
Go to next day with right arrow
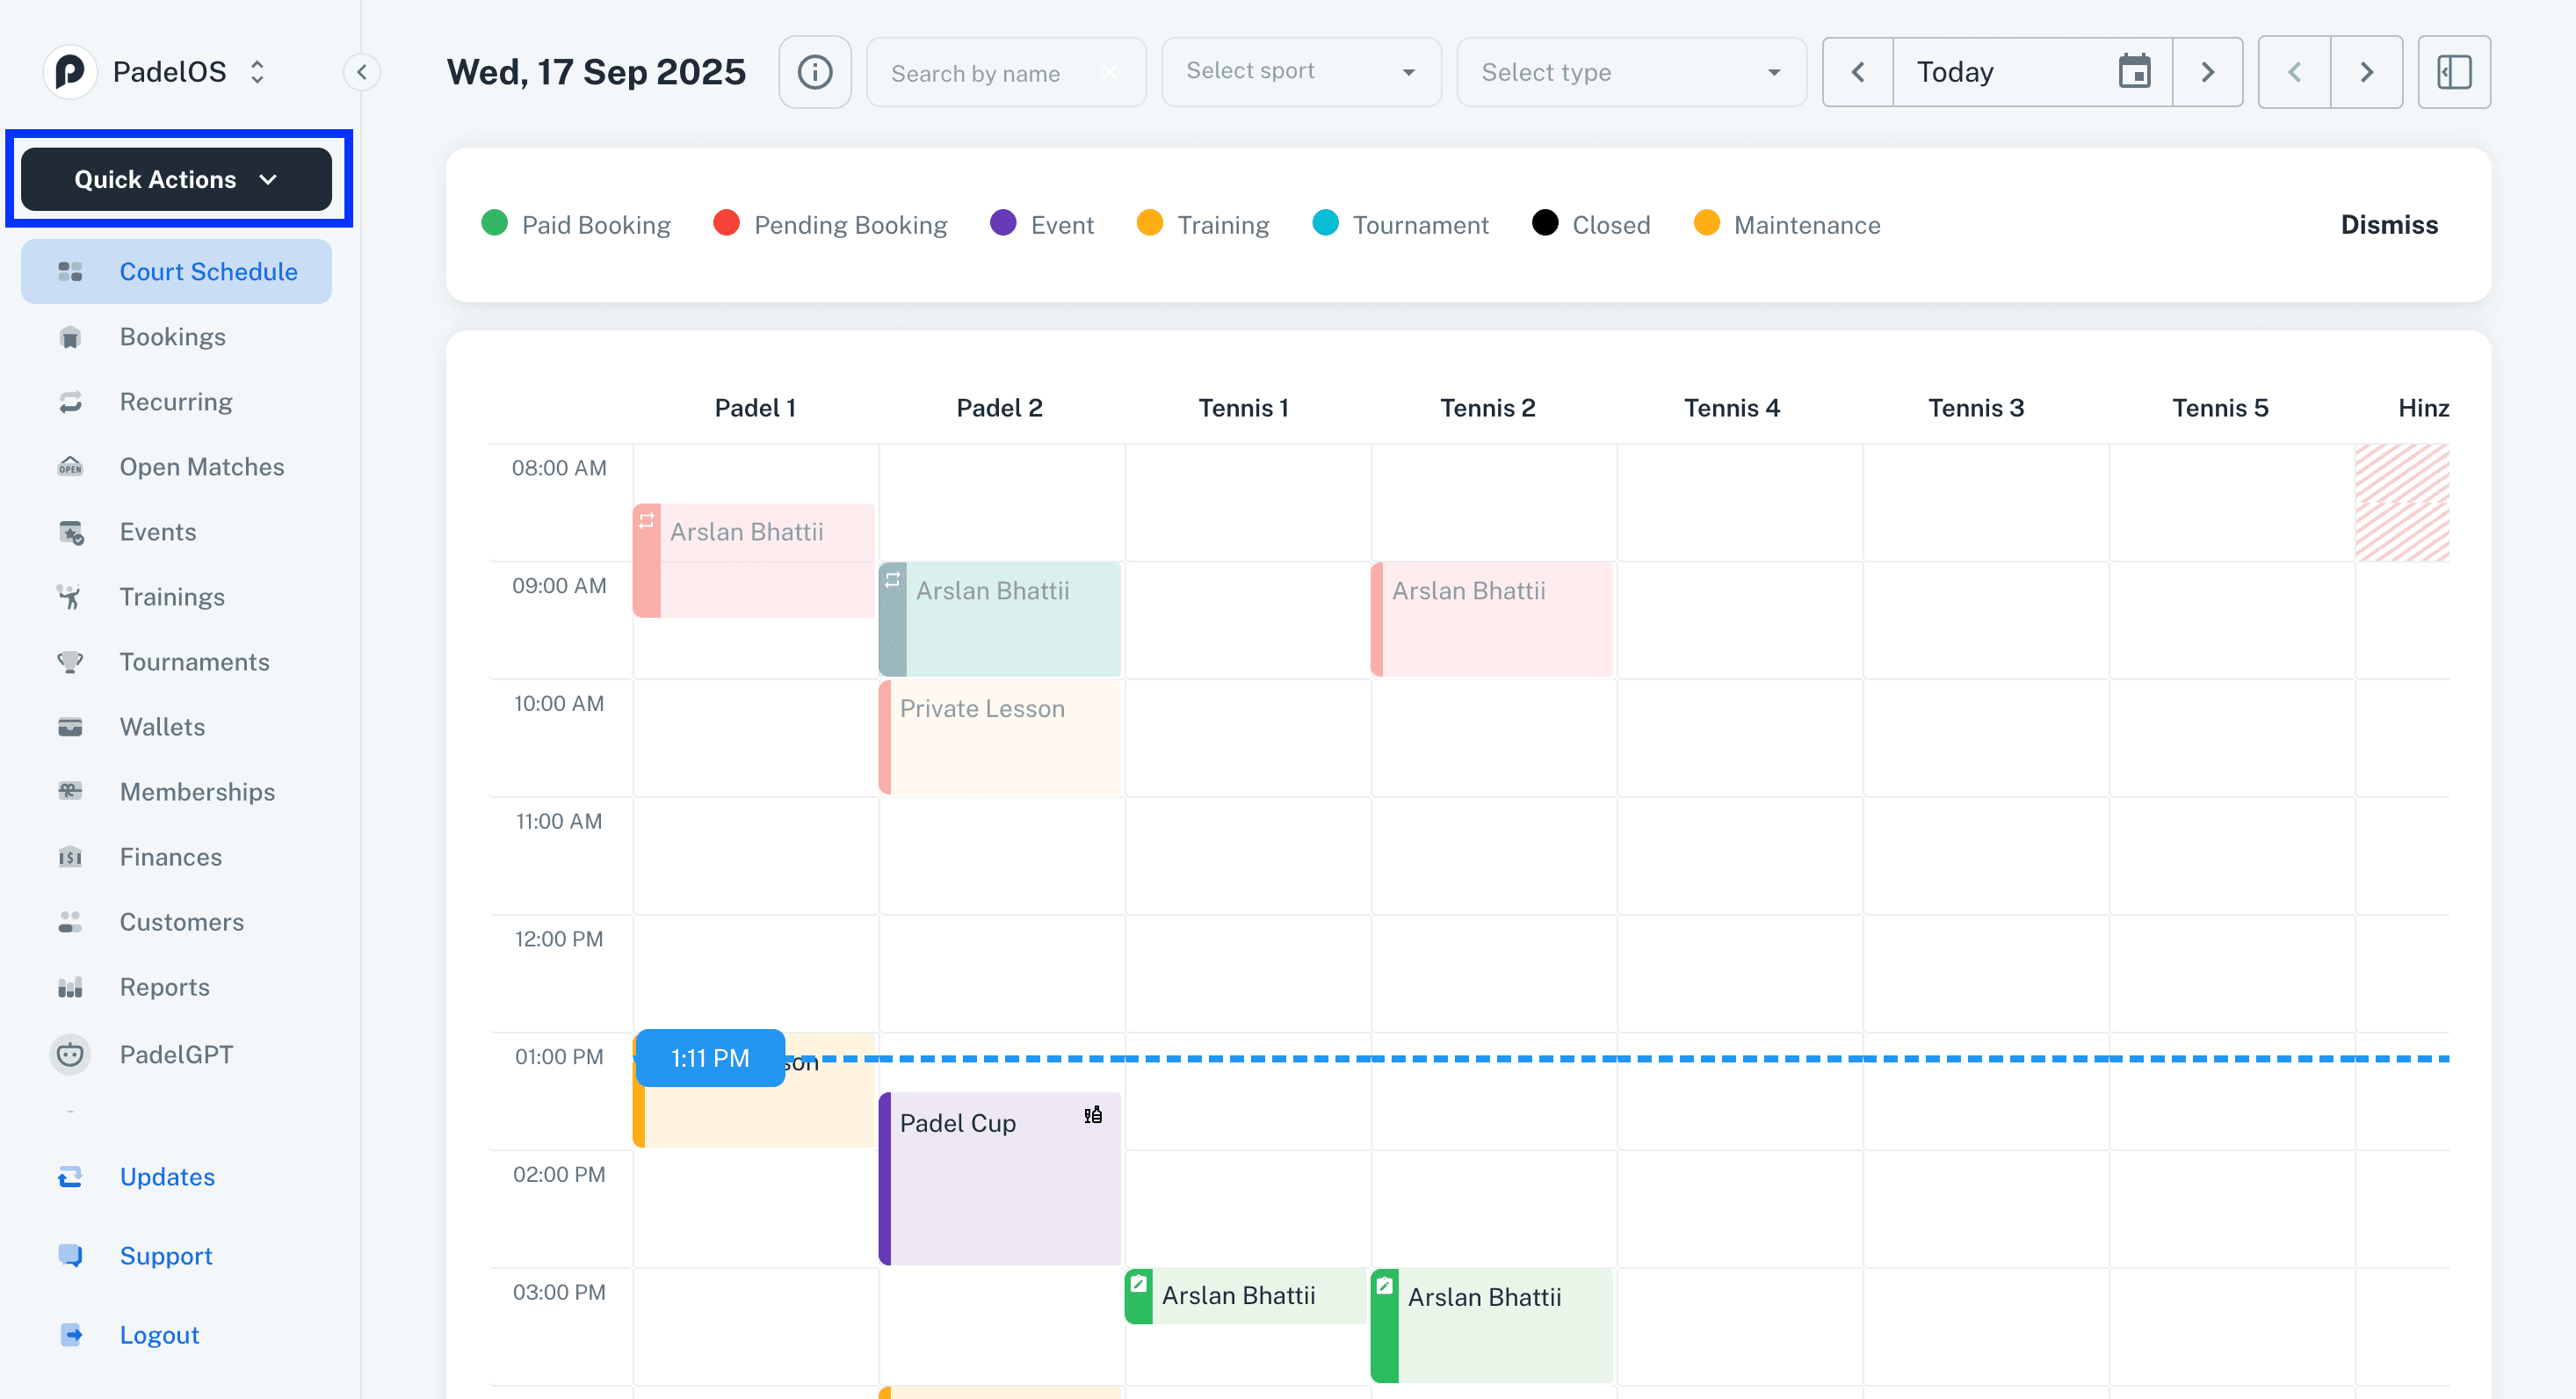[x=2207, y=72]
